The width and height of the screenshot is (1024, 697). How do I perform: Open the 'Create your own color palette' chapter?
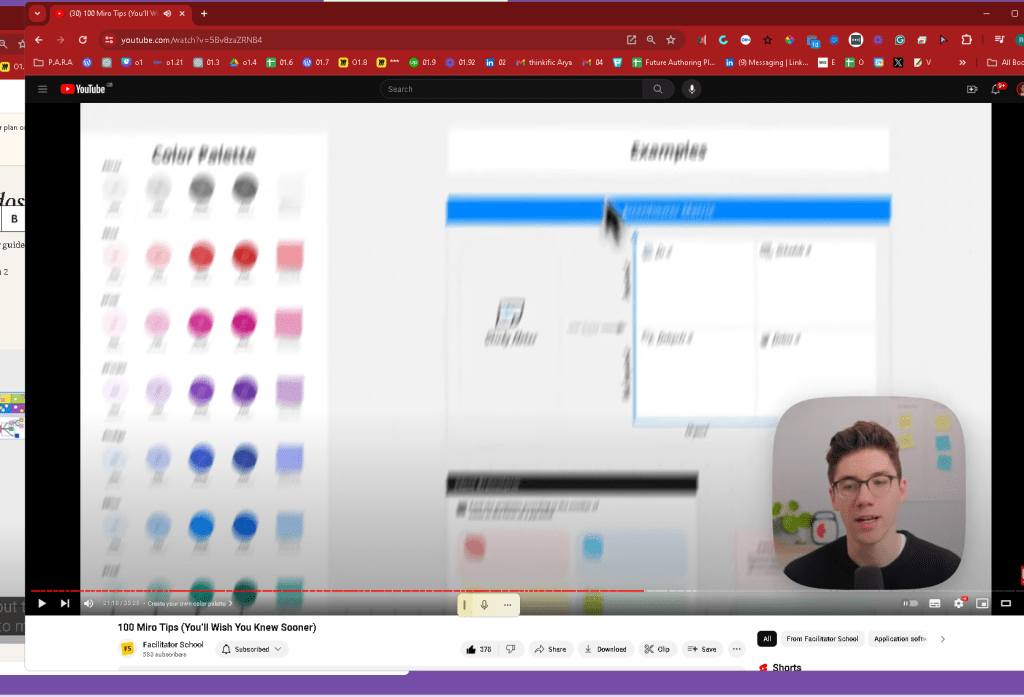pos(189,604)
